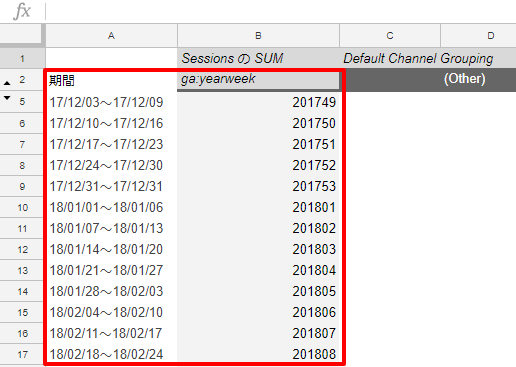Click cell '17/12/10～17/12/16'
Screen dimensions: 516x367
point(111,123)
